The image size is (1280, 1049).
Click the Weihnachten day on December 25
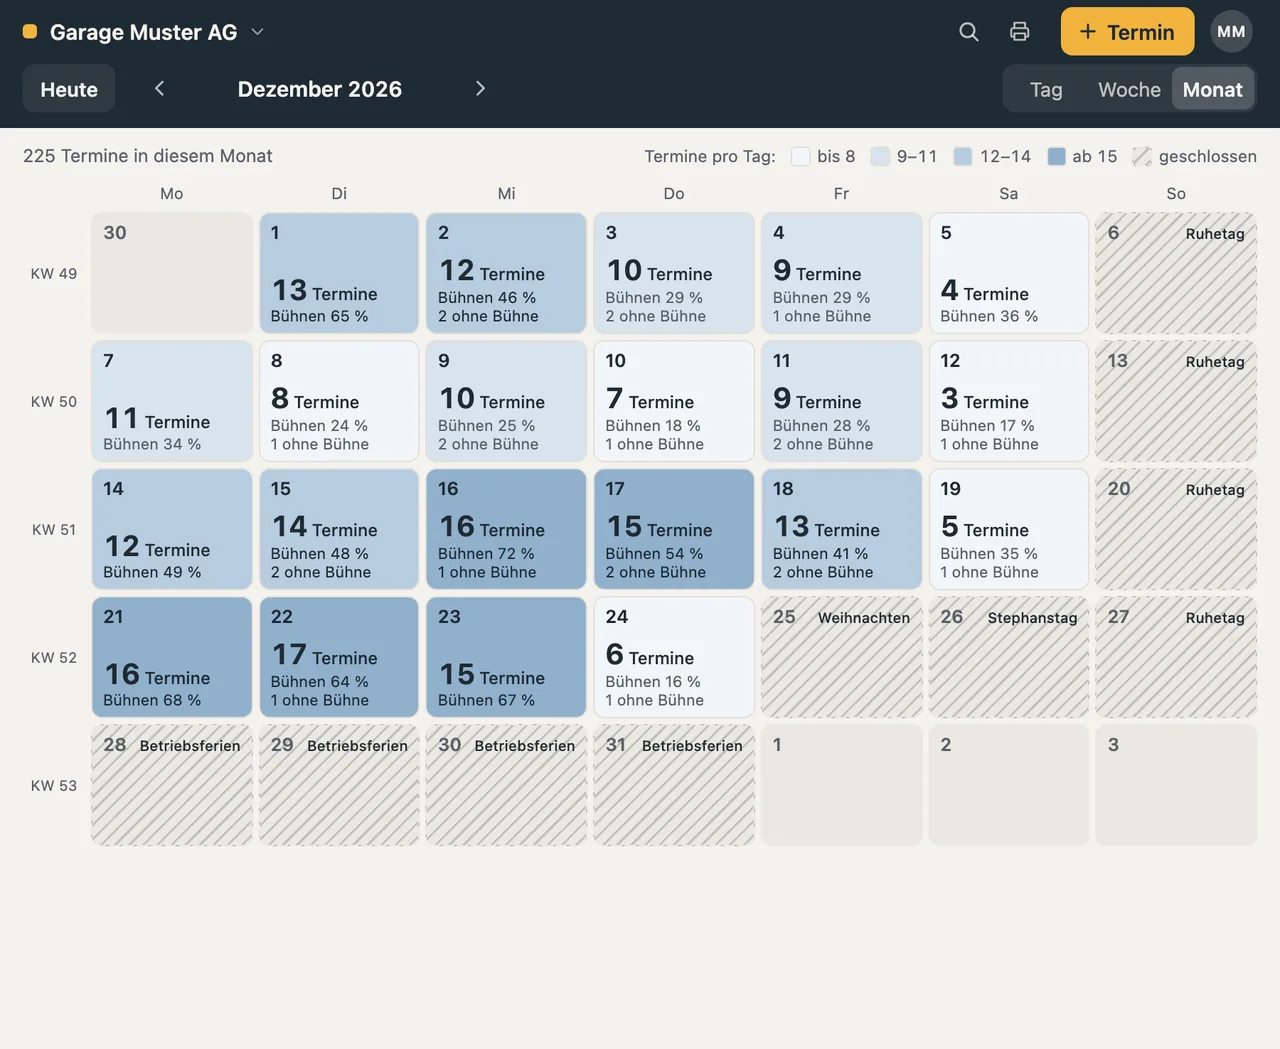[841, 657]
